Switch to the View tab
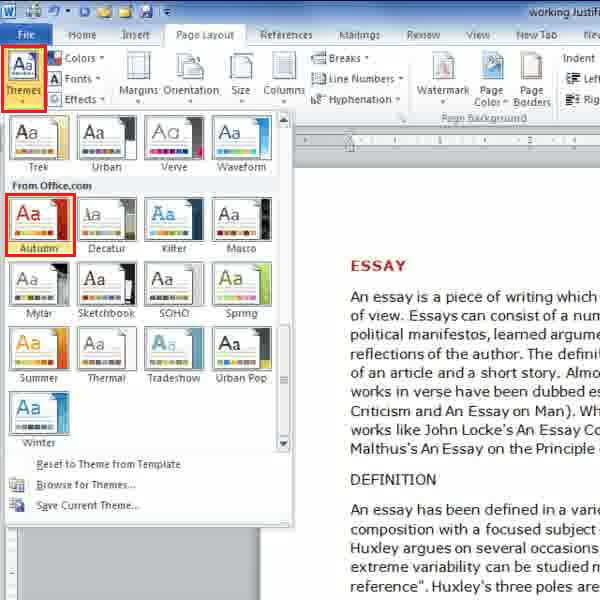 tap(478, 35)
